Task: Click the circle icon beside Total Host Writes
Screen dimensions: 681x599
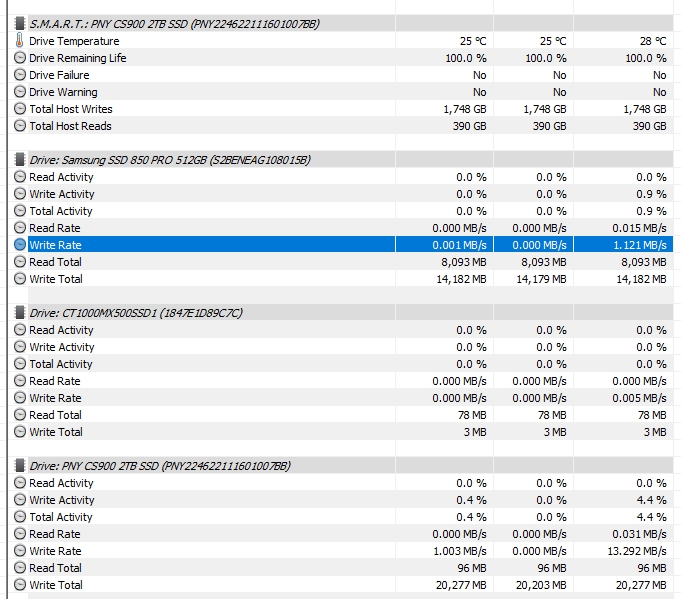Action: (19, 109)
